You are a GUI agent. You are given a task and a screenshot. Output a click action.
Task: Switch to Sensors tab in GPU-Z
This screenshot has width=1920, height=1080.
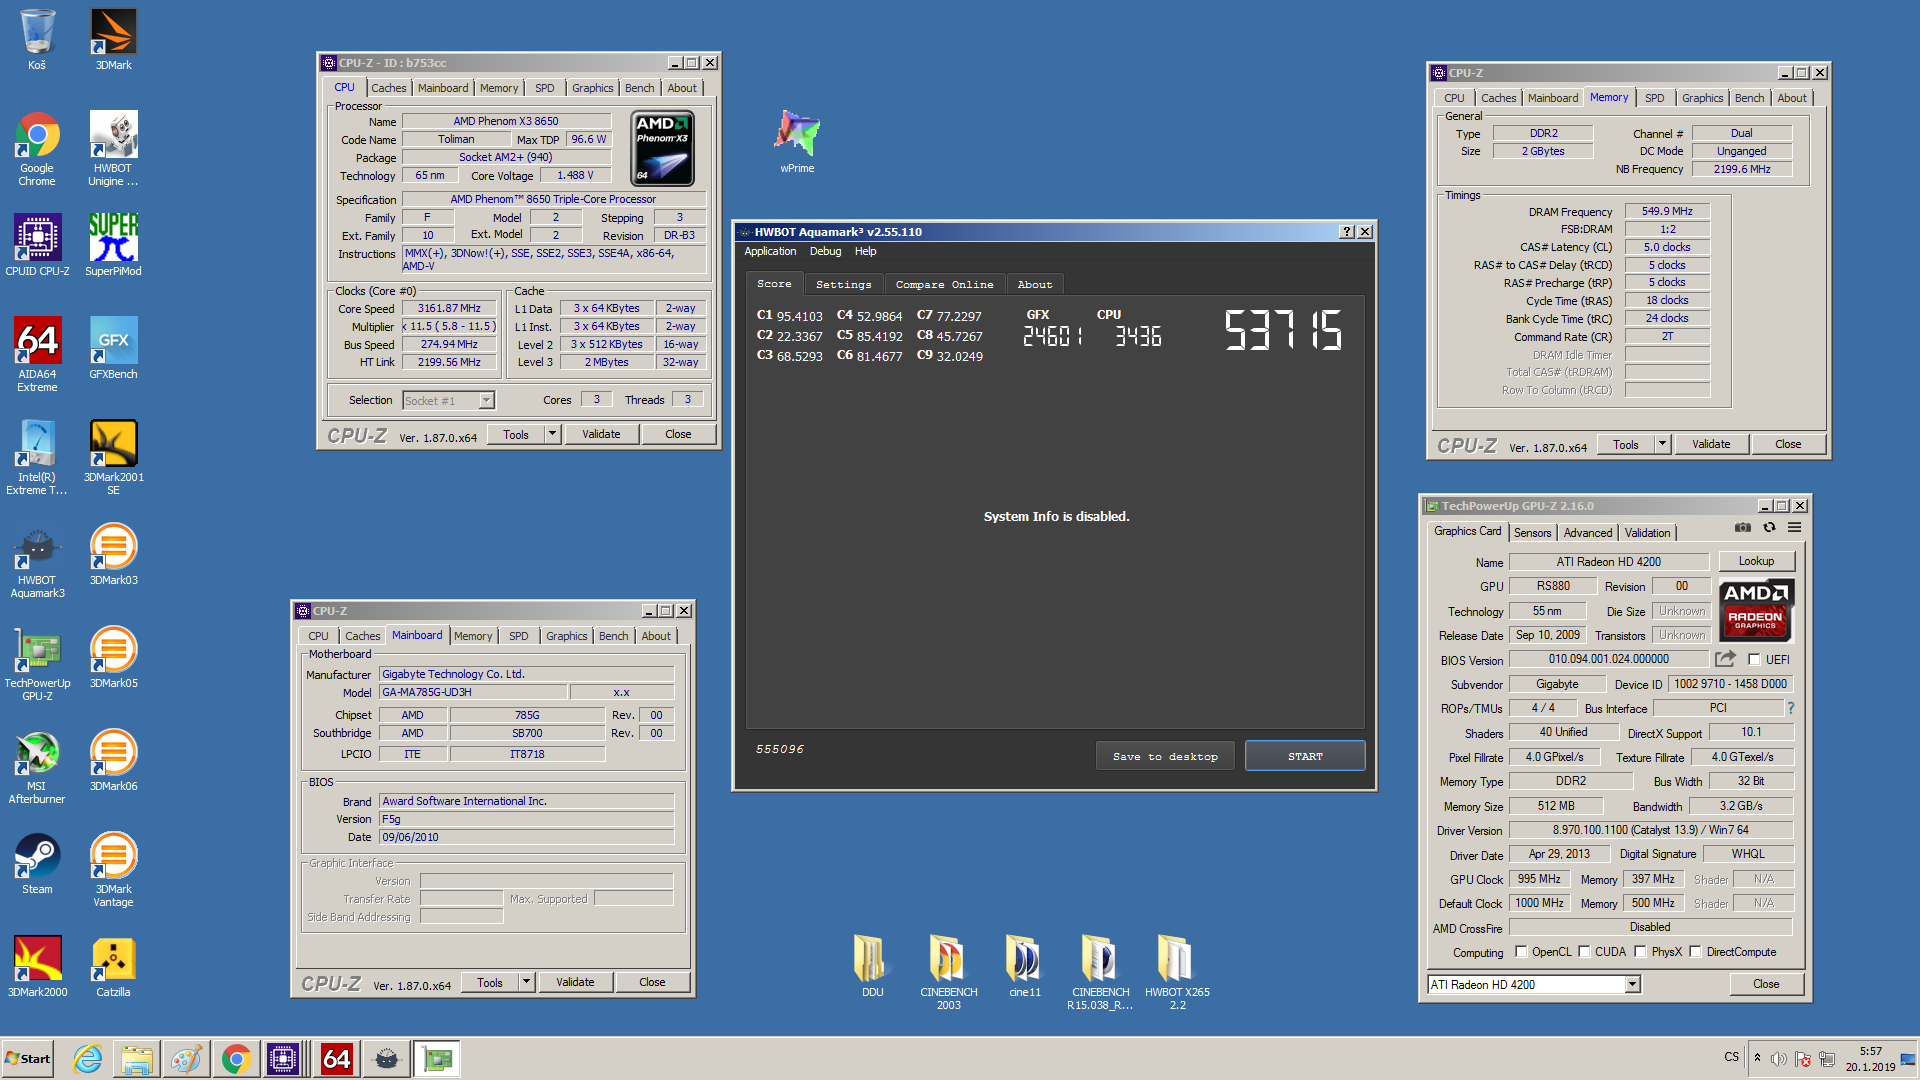click(x=1532, y=533)
